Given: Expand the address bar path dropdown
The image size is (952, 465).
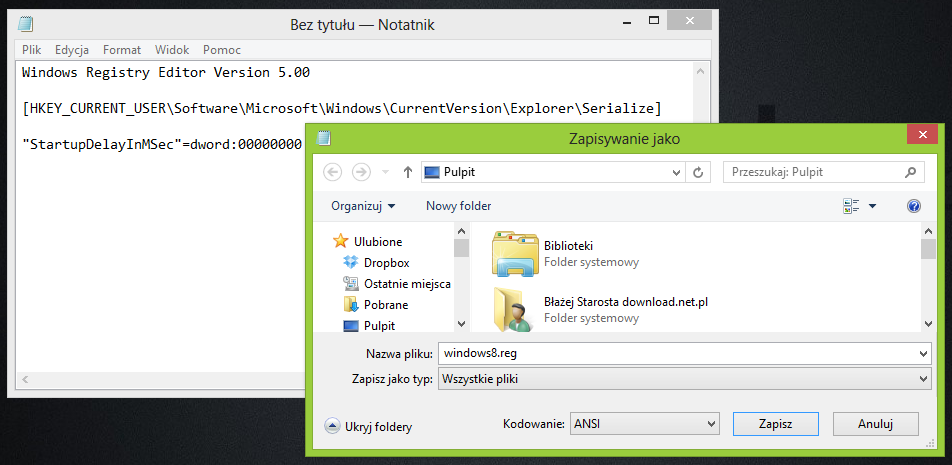Looking at the screenshot, I should pos(676,172).
